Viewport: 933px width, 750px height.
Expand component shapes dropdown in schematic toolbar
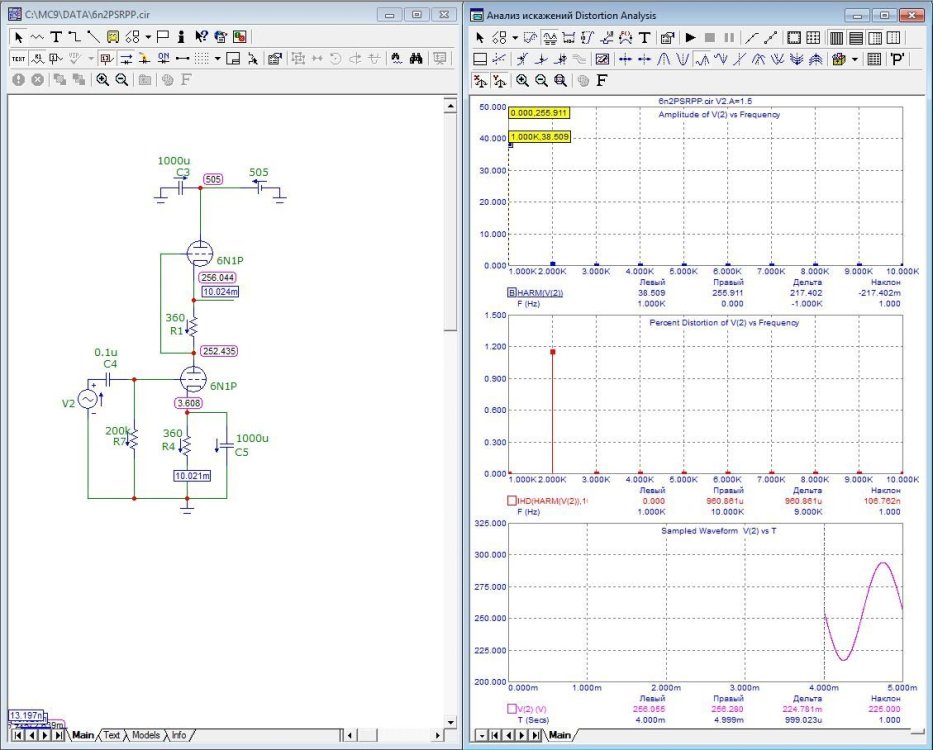(x=148, y=36)
